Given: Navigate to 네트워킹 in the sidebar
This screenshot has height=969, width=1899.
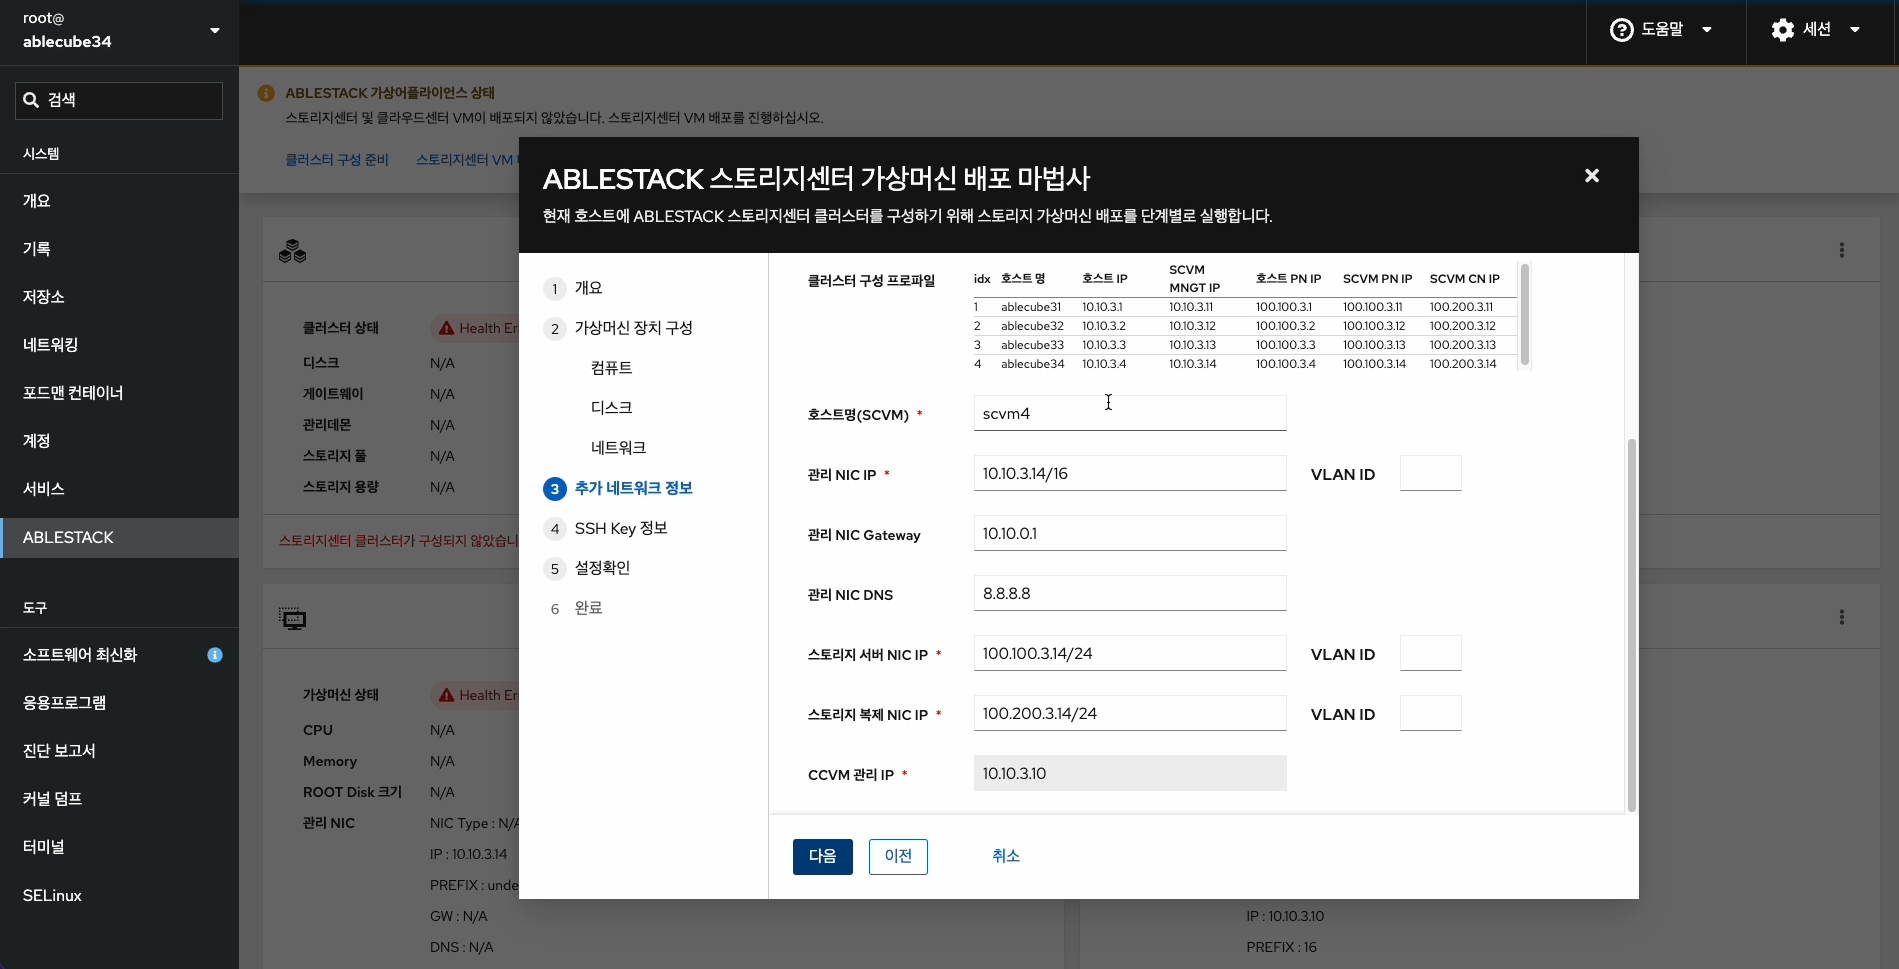Looking at the screenshot, I should click(52, 345).
